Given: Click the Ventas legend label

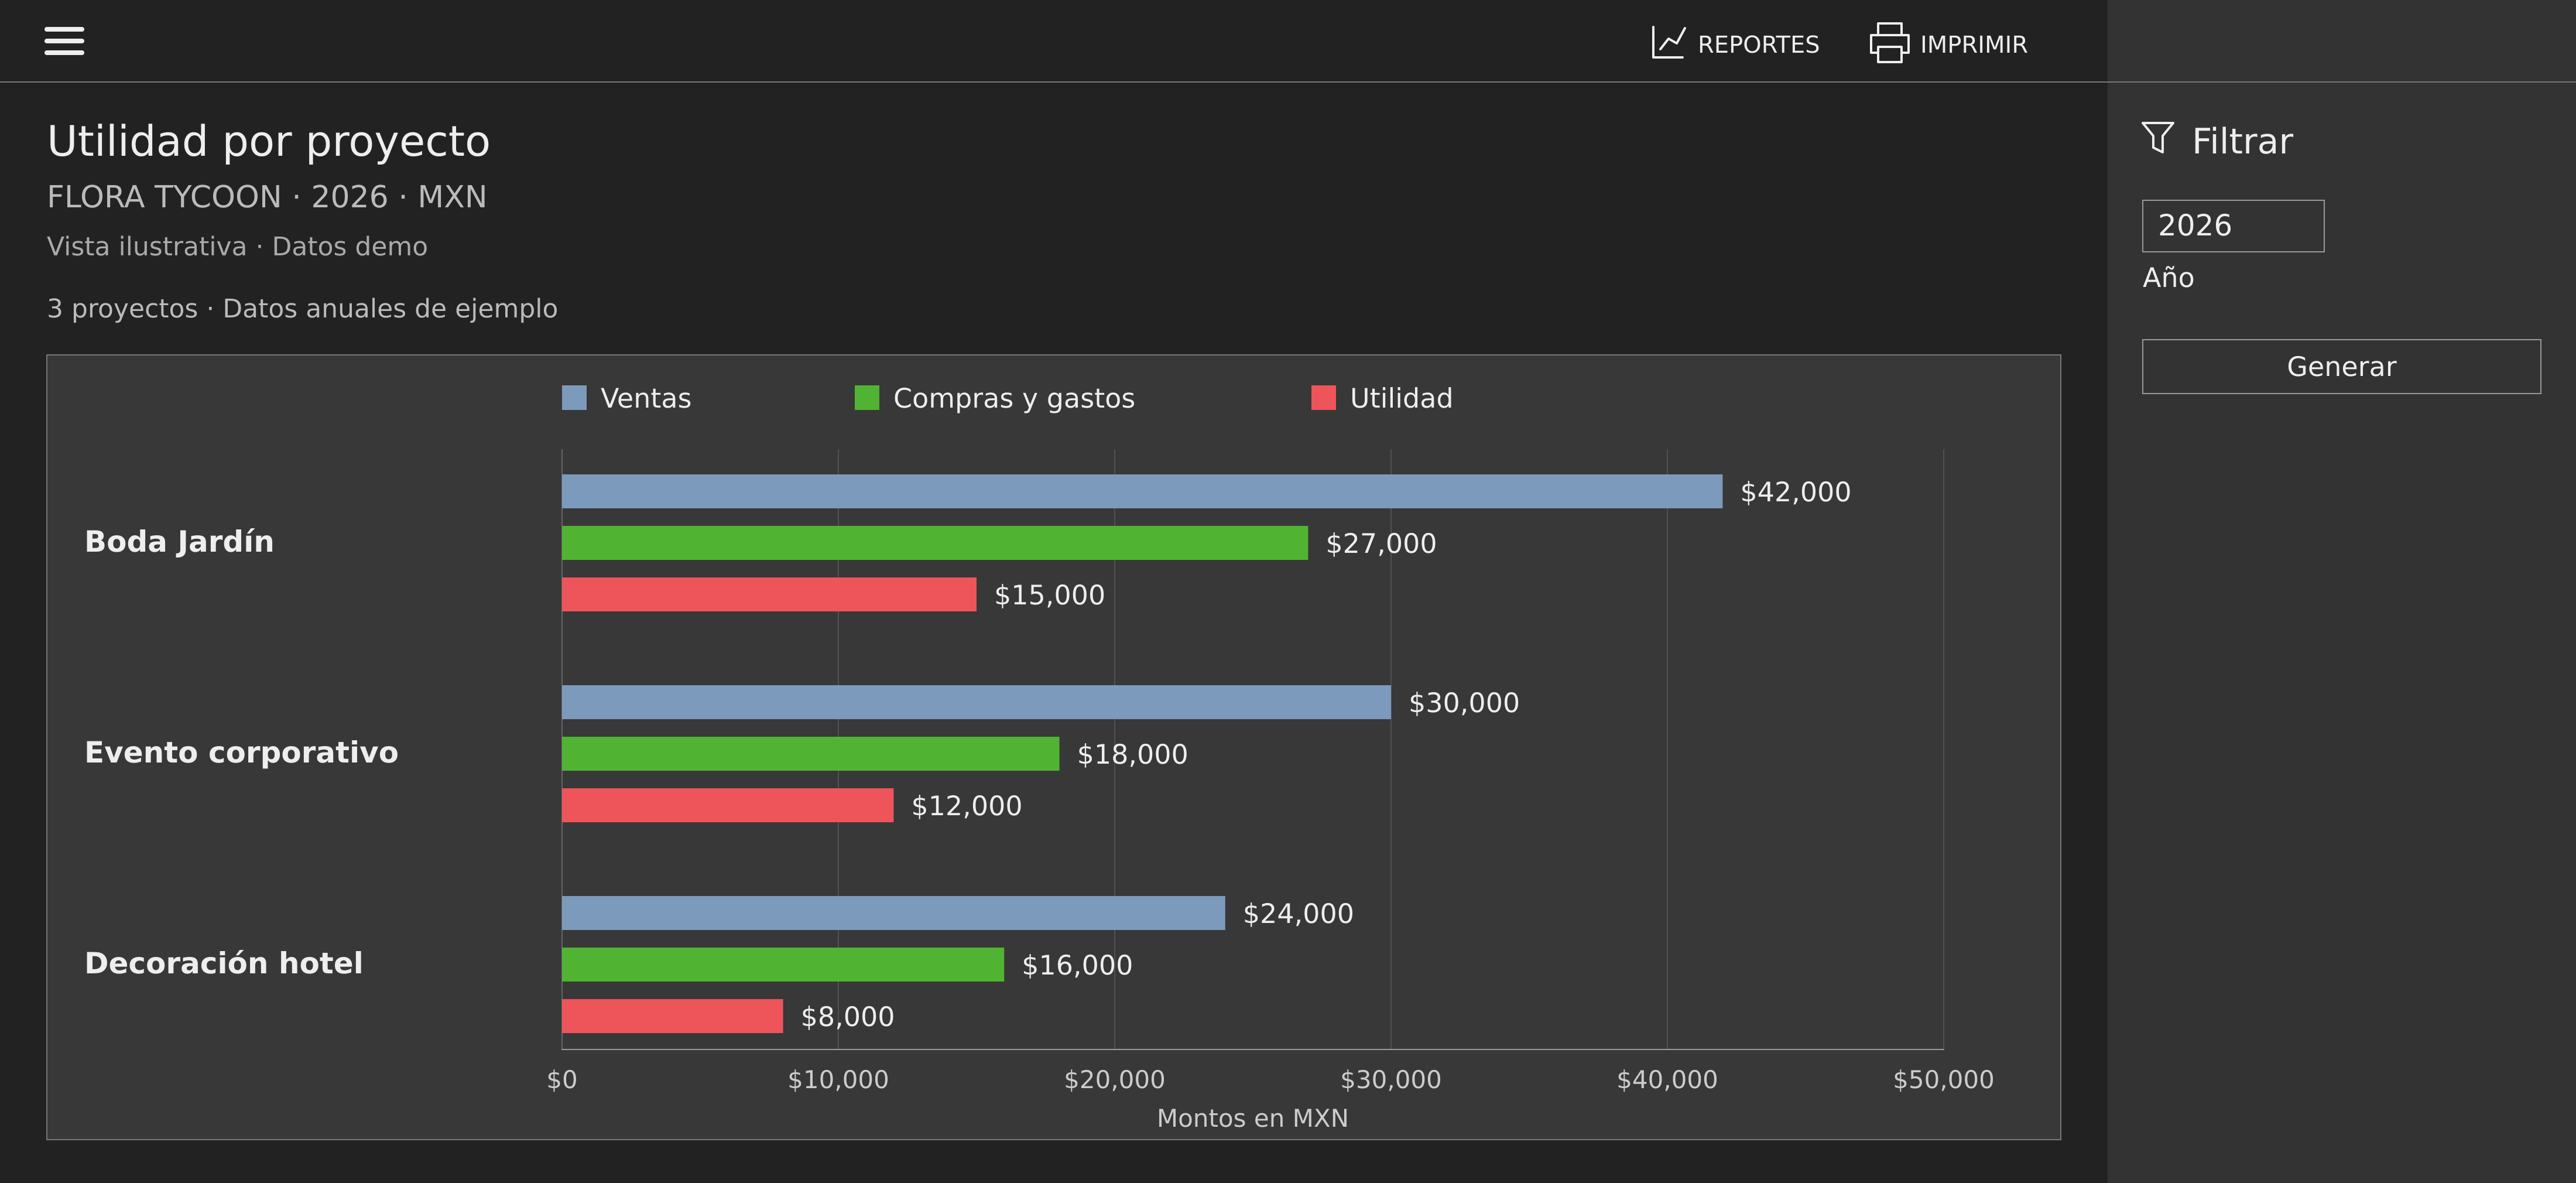Looking at the screenshot, I should pos(645,398).
